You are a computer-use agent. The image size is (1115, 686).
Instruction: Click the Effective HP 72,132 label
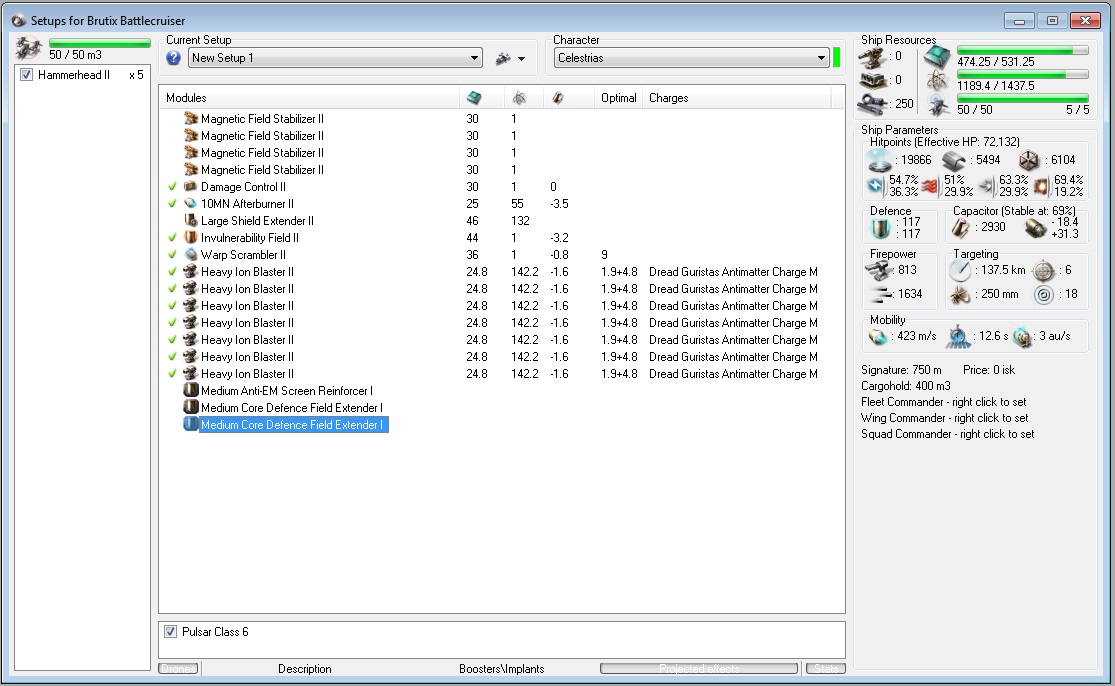pos(944,142)
